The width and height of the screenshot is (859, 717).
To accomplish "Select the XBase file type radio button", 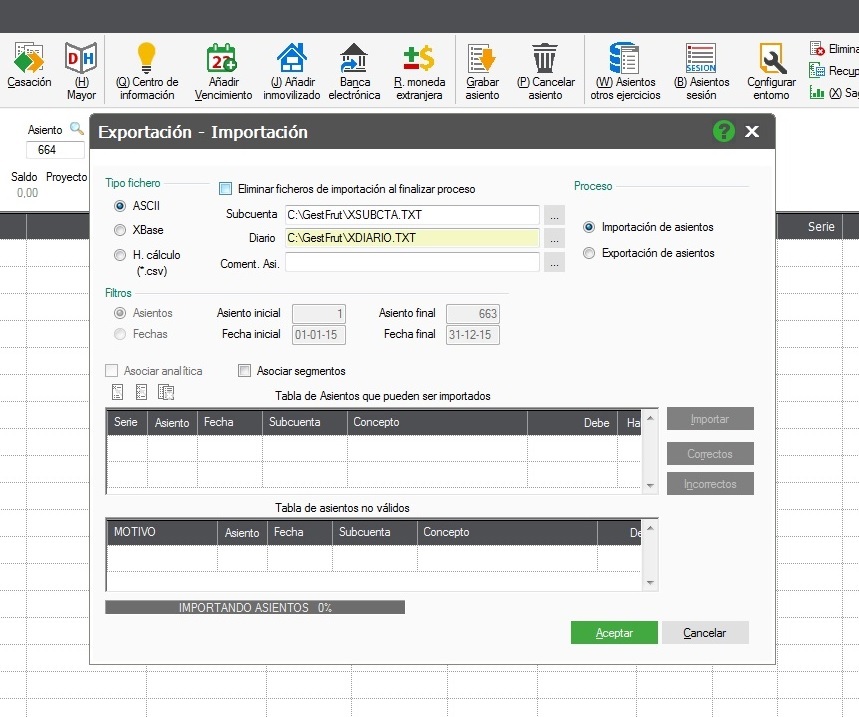I will pyautogui.click(x=120, y=230).
